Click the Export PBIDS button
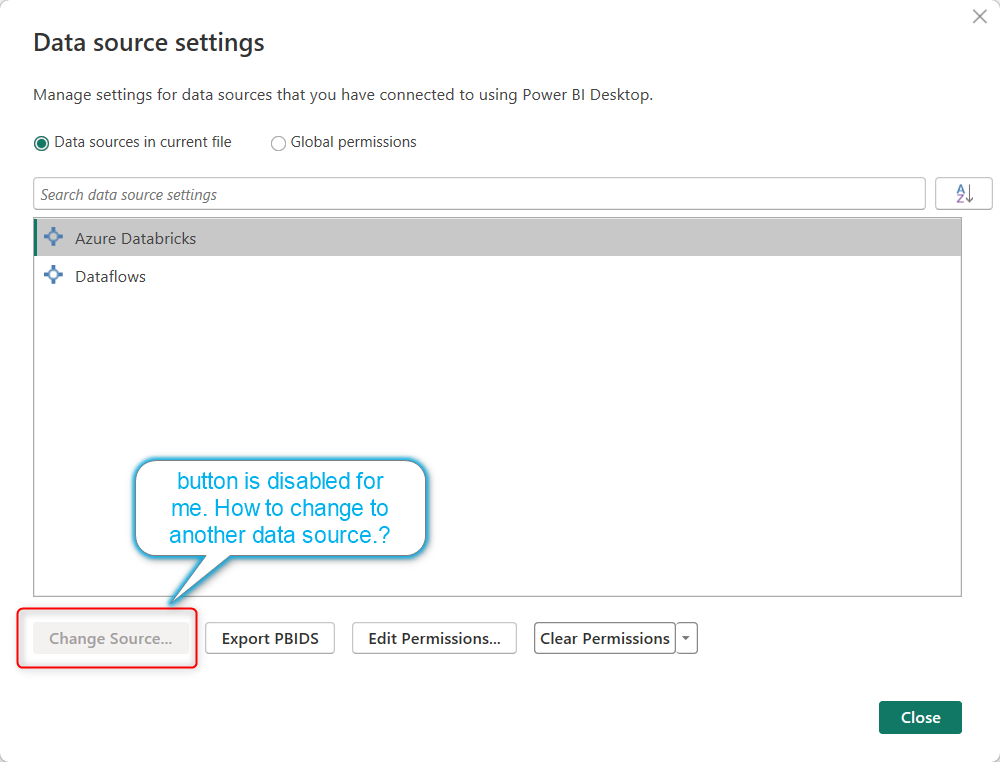Screen dimensions: 1000x762 (270, 638)
